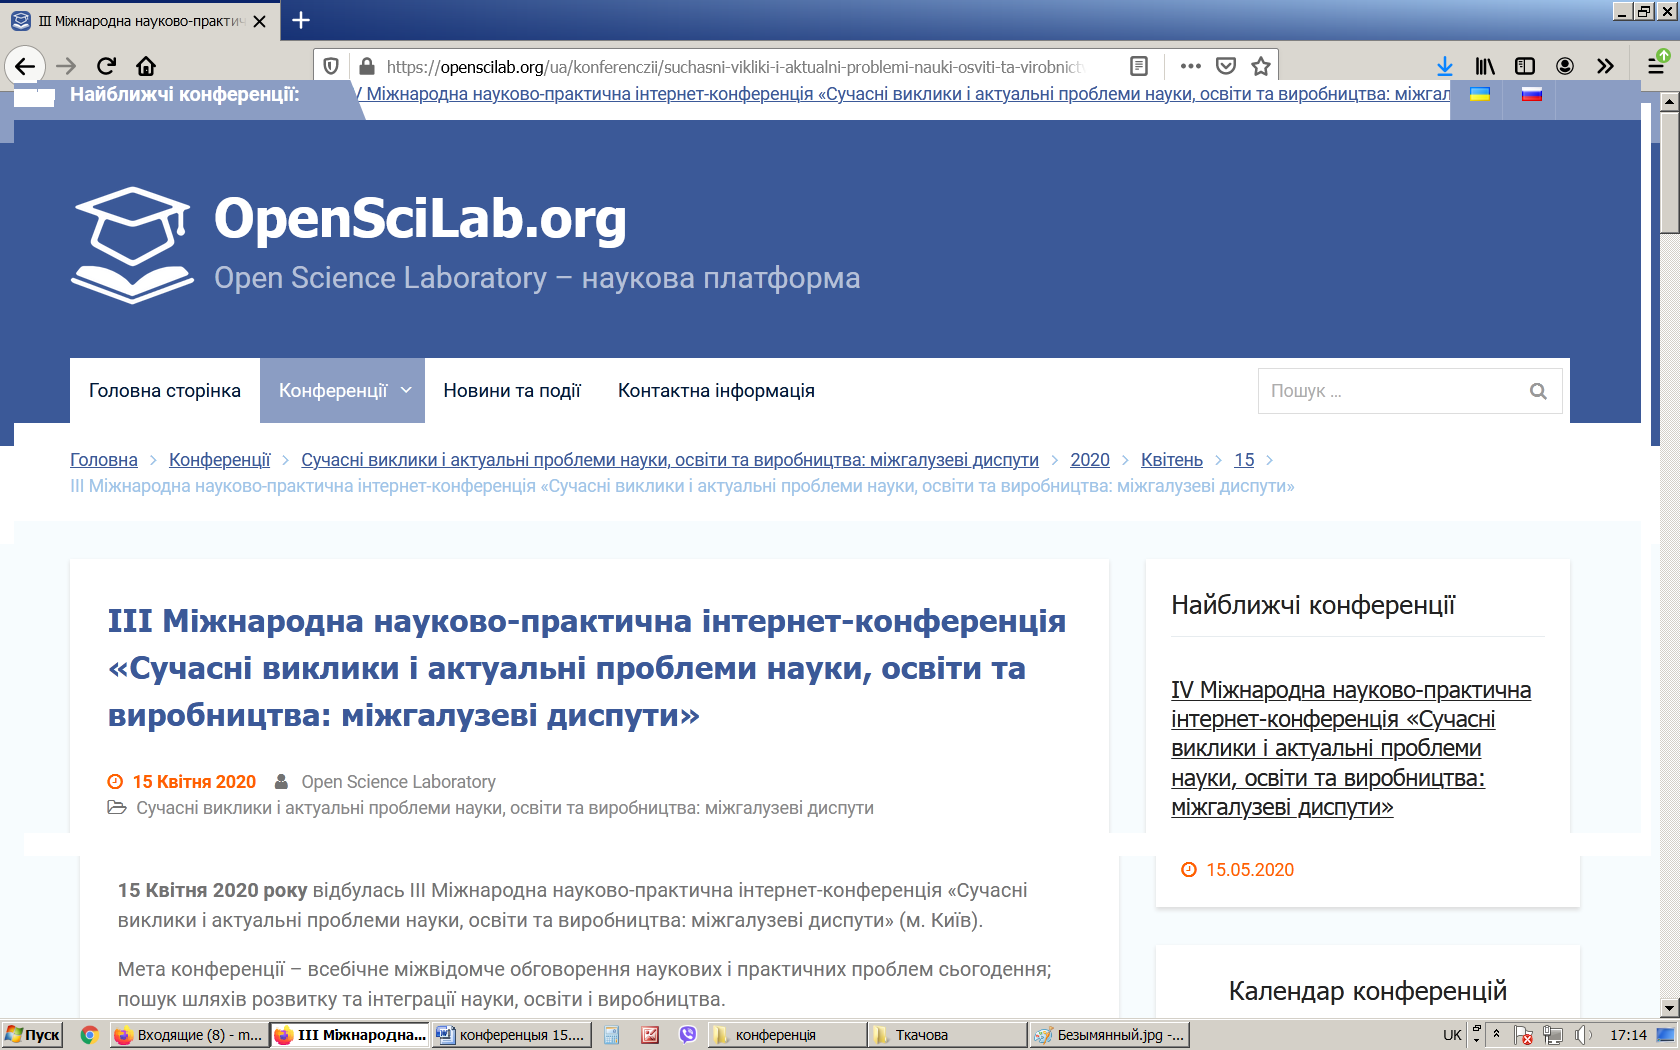Open Firefox downloads arrow icon
The height and width of the screenshot is (1050, 1680).
click(1444, 66)
